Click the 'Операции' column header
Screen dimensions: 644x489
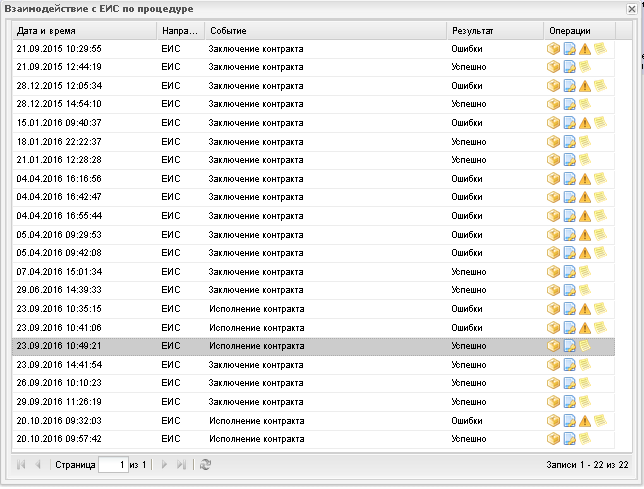click(580, 31)
